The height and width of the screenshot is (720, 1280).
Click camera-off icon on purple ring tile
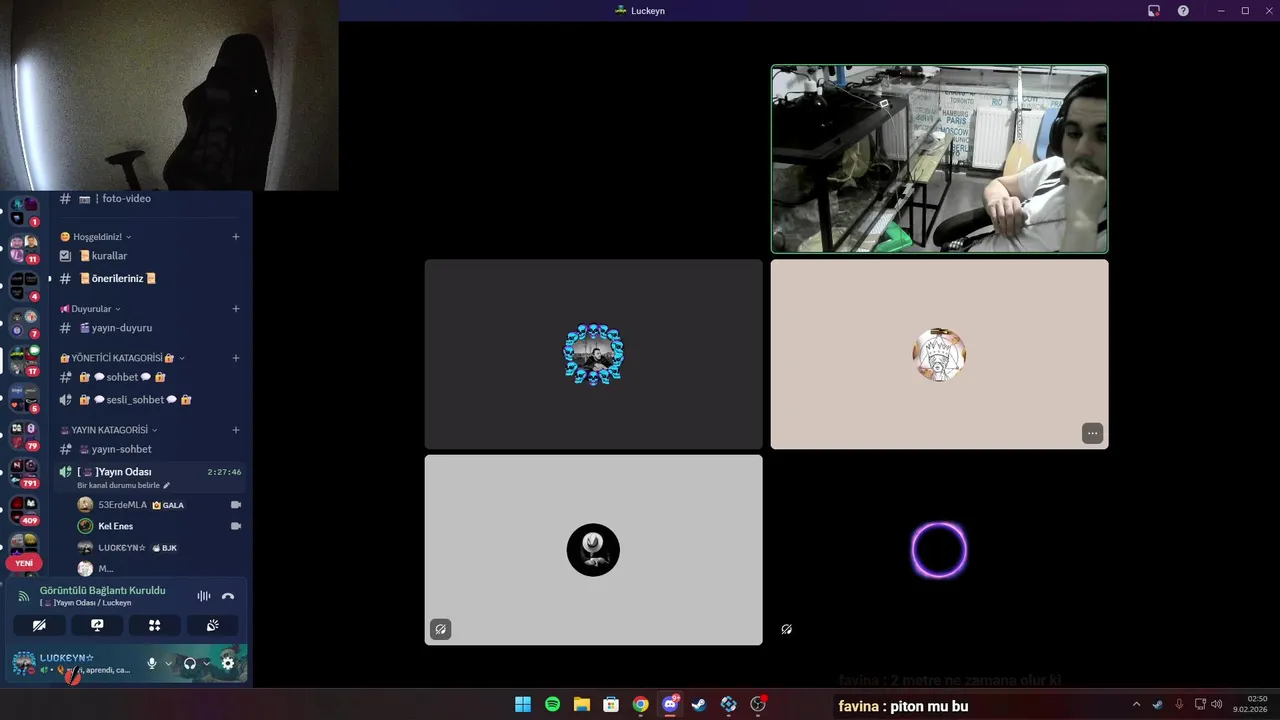pyautogui.click(x=787, y=629)
